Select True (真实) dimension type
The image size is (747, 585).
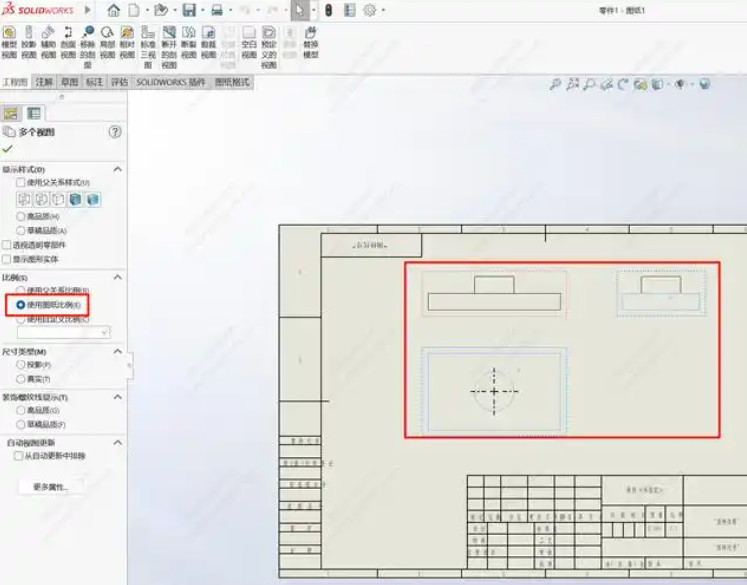[x=20, y=379]
